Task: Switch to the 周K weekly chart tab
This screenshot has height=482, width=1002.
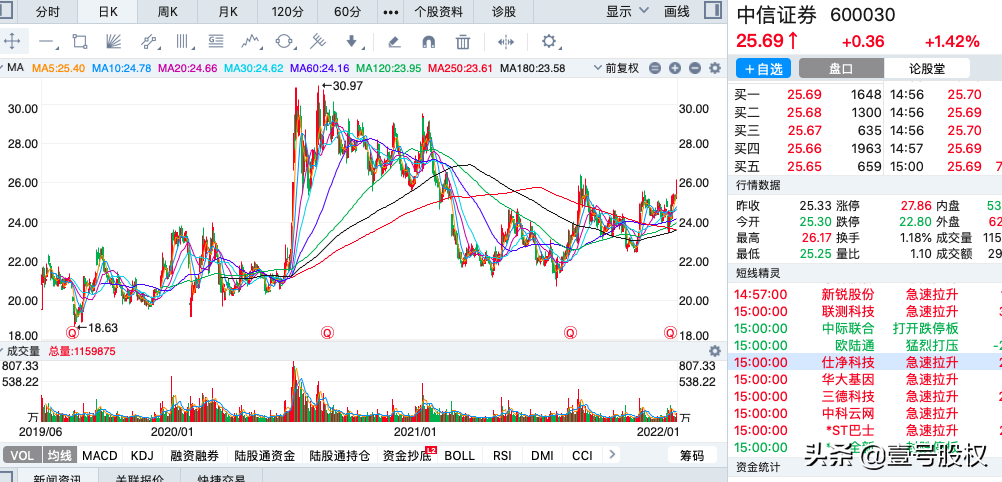Action: (168, 12)
